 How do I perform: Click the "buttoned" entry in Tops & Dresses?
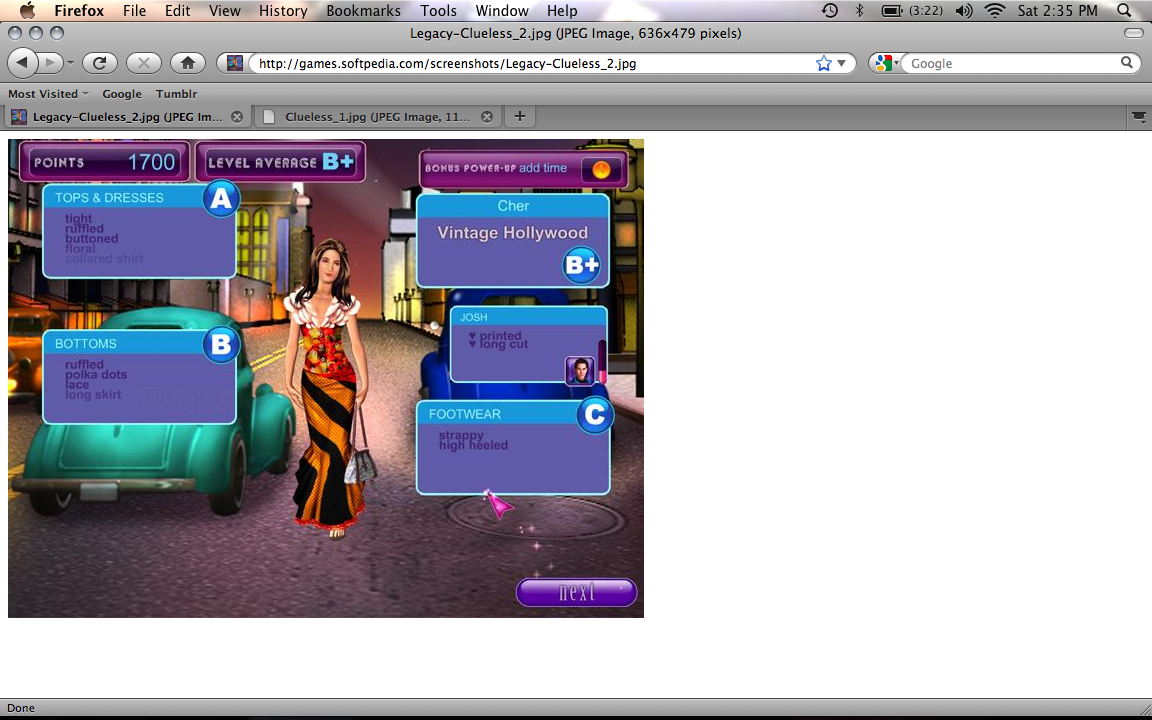point(92,239)
